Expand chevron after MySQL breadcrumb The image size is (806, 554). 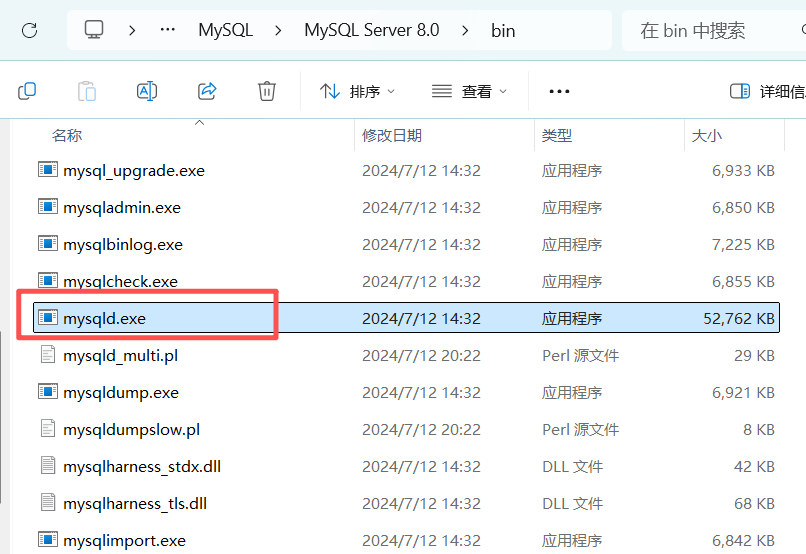(x=278, y=30)
